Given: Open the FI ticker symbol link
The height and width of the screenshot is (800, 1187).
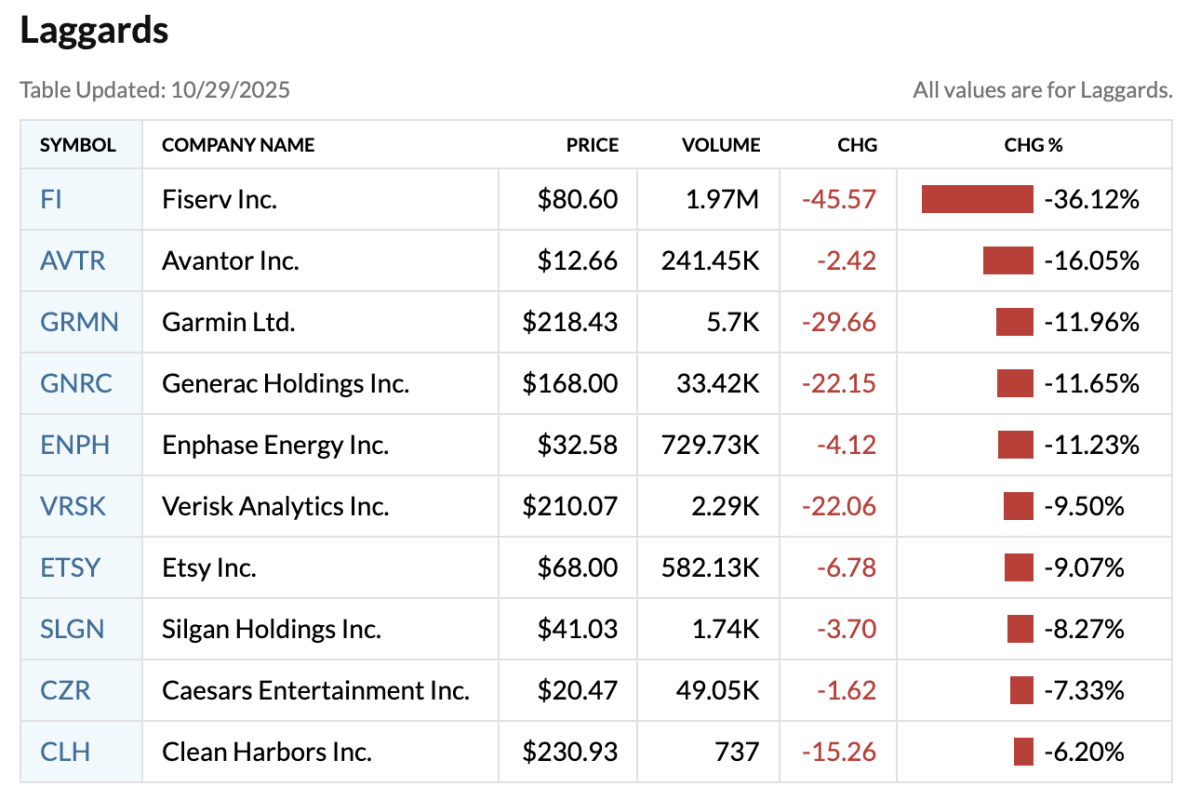Looking at the screenshot, I should click(x=51, y=199).
